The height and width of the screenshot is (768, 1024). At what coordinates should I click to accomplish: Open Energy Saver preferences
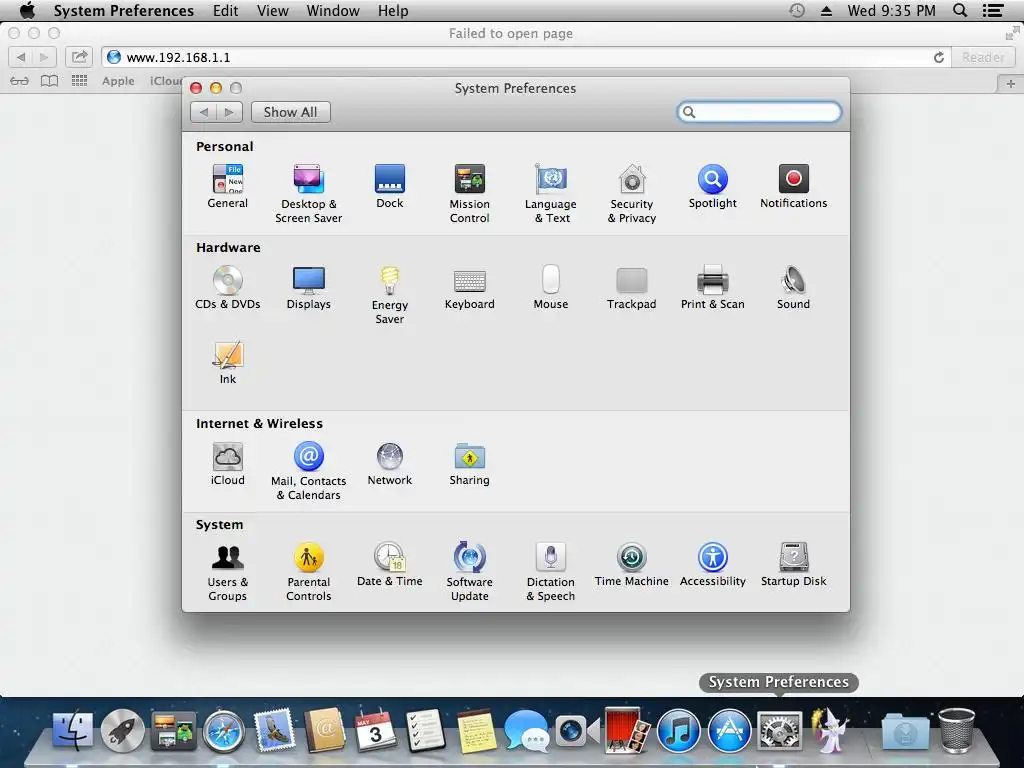click(x=390, y=295)
